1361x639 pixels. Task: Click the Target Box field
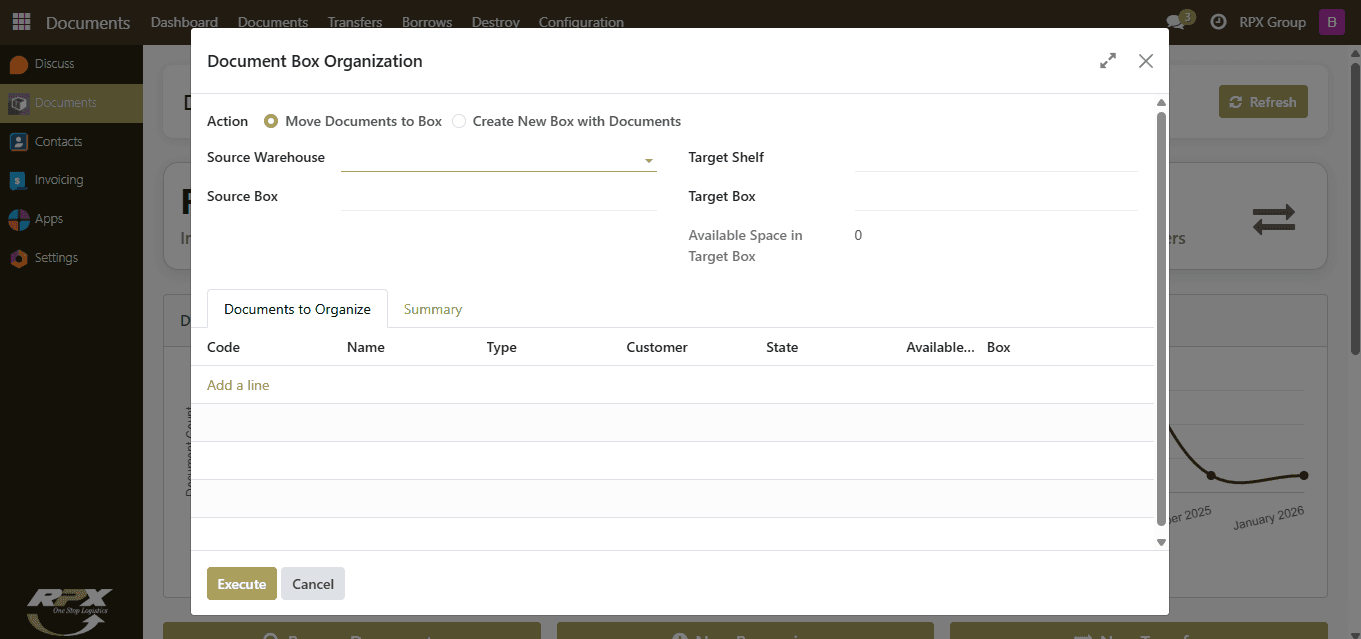click(996, 197)
